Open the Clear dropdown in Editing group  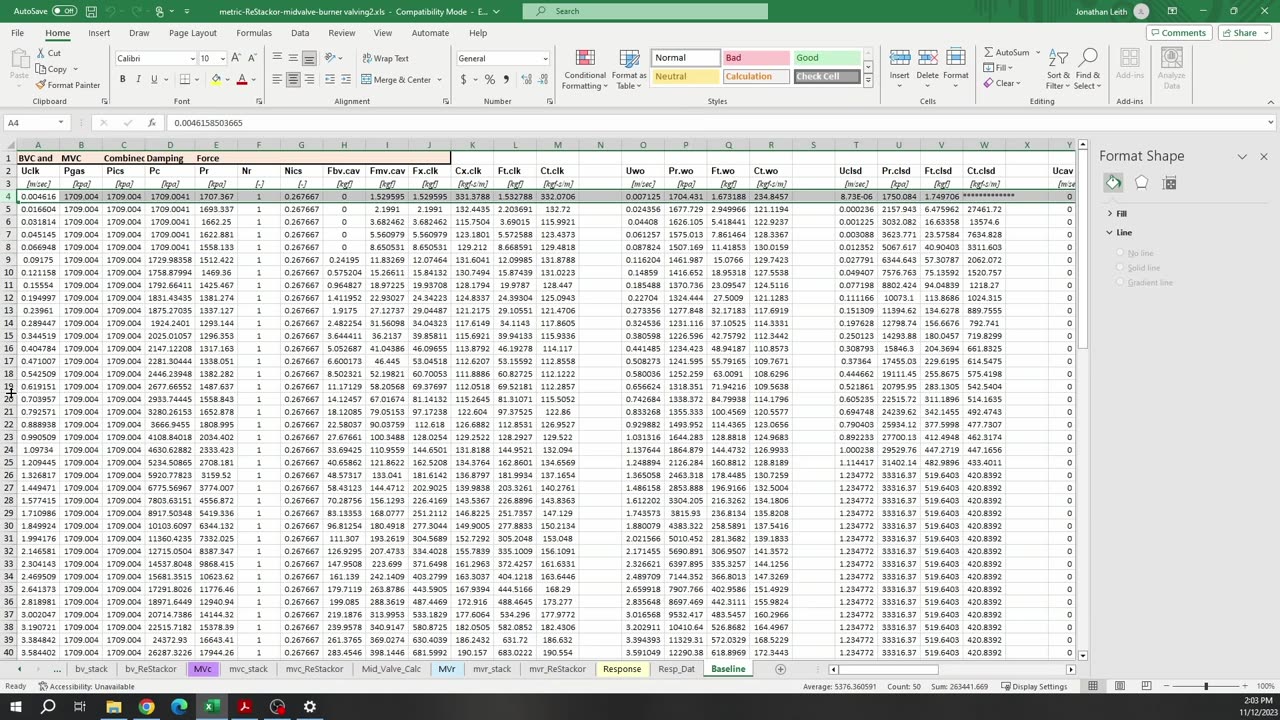(x=1002, y=83)
